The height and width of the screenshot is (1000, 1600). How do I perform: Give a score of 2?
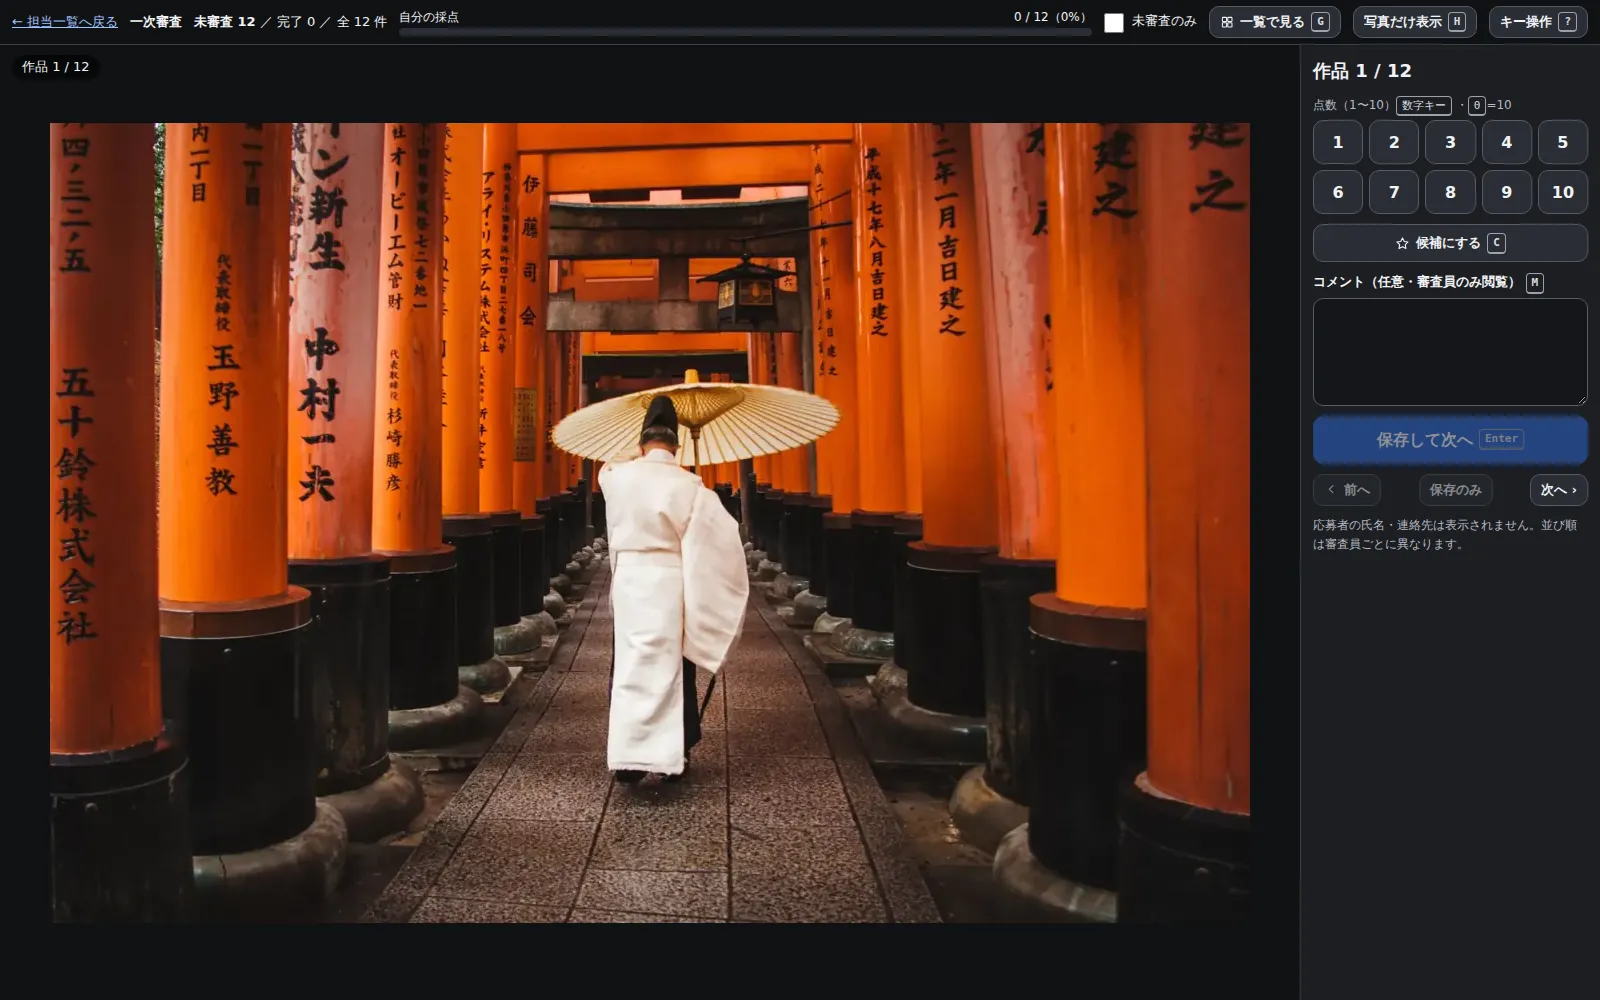pos(1393,142)
